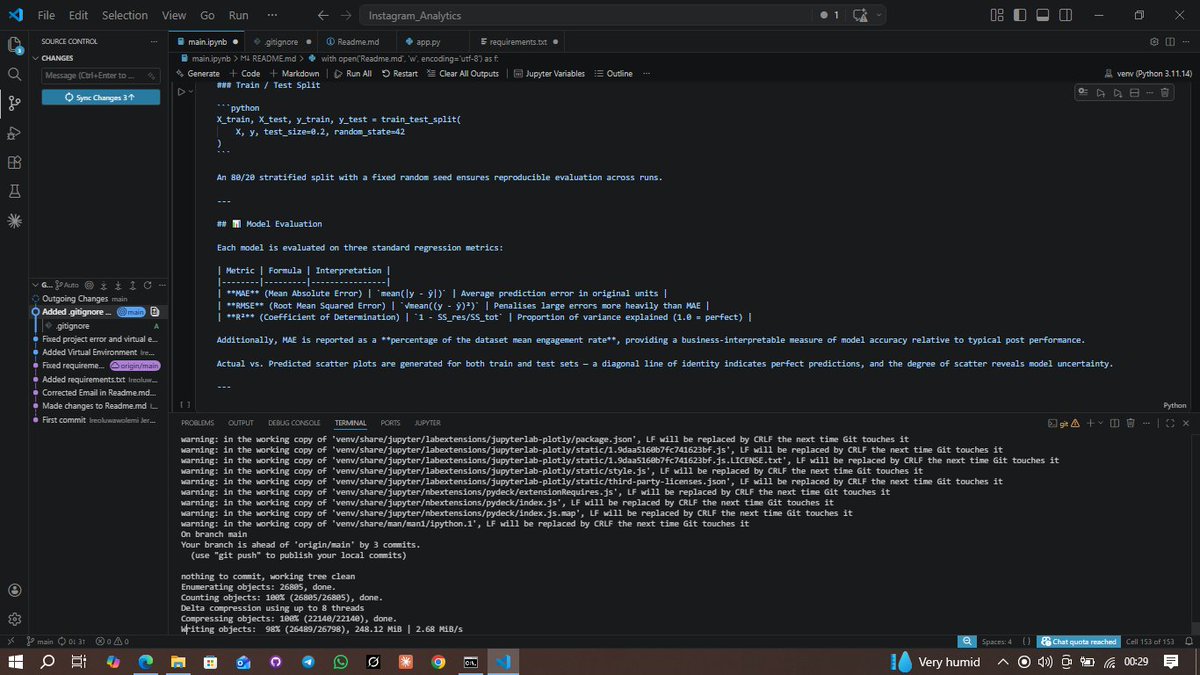Open the Extensions view
This screenshot has height=675, width=1200.
tap(15, 162)
